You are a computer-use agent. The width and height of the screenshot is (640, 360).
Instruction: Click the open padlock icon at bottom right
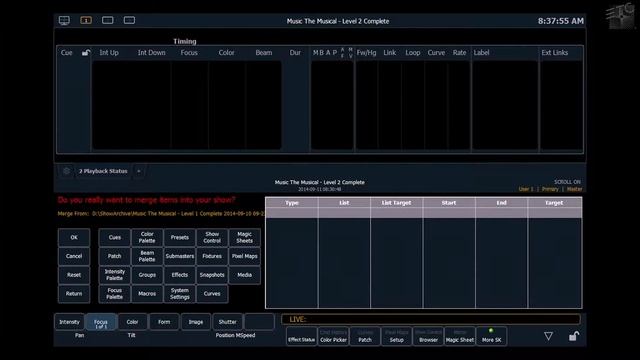tap(574, 336)
